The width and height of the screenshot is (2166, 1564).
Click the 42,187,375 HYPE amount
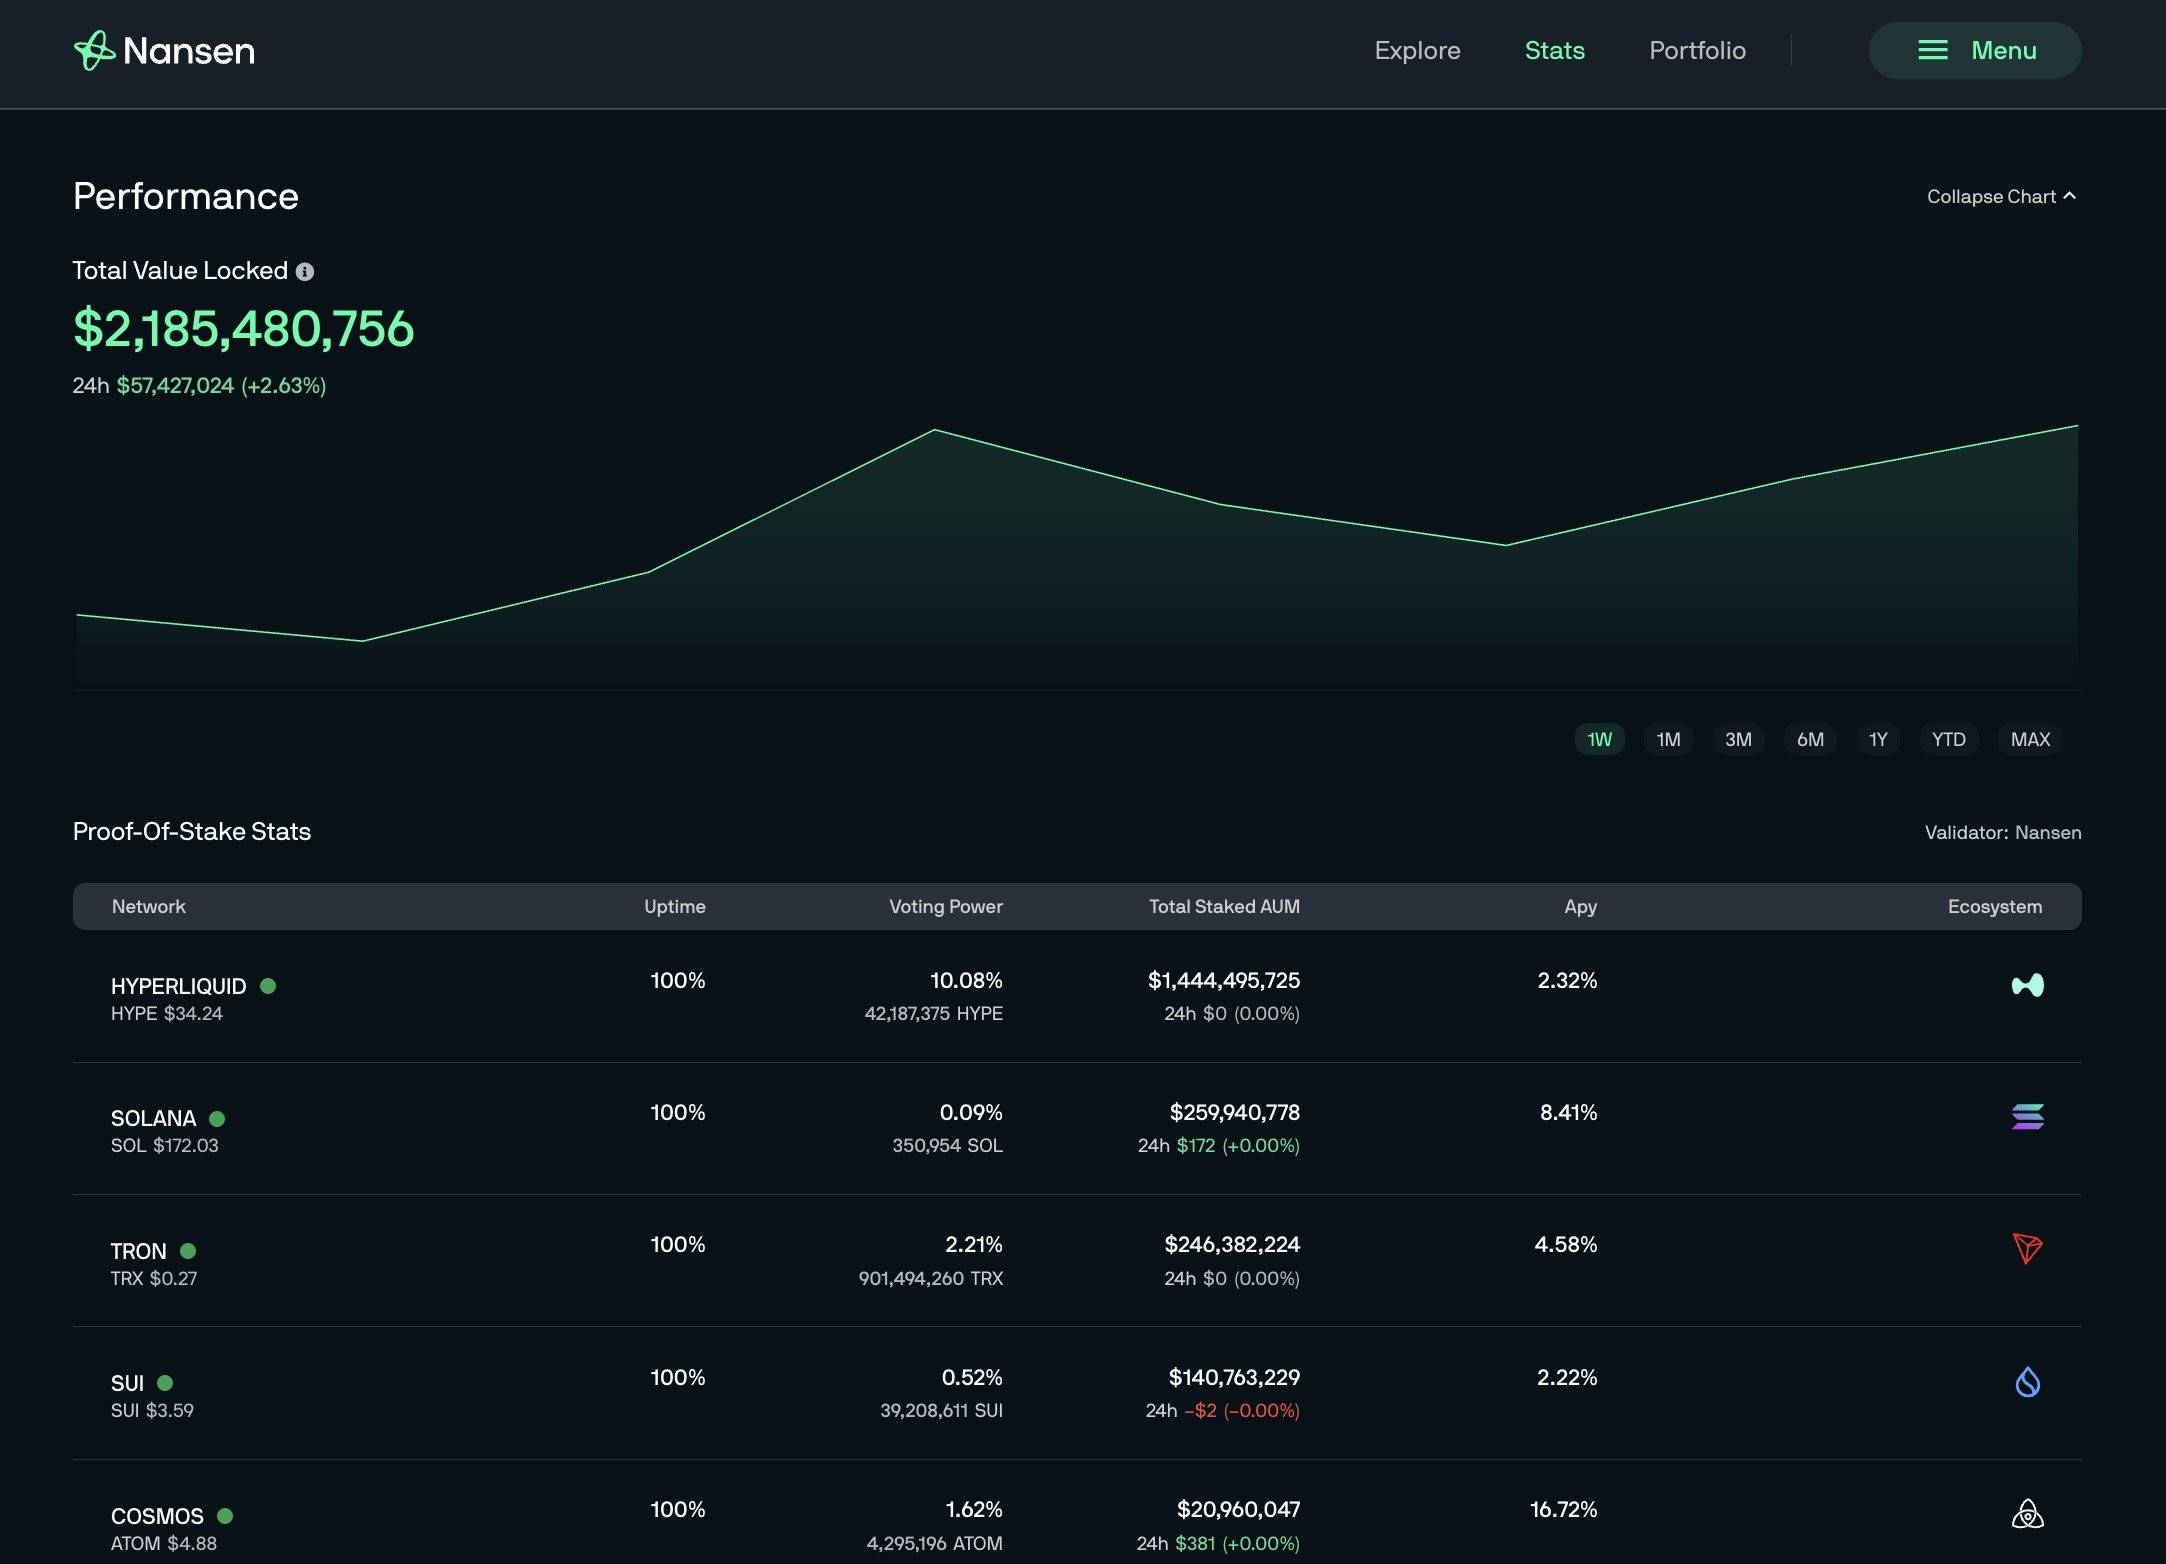(x=933, y=1013)
